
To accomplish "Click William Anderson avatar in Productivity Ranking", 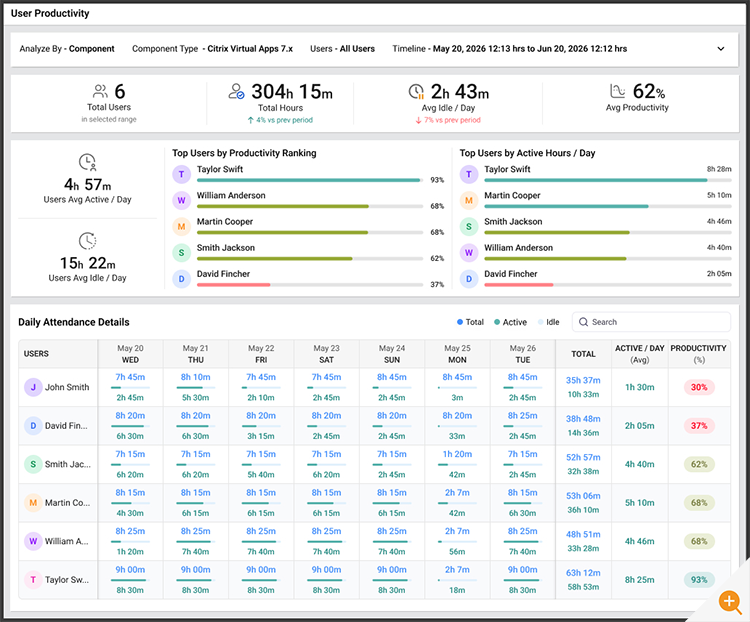I will coord(181,200).
